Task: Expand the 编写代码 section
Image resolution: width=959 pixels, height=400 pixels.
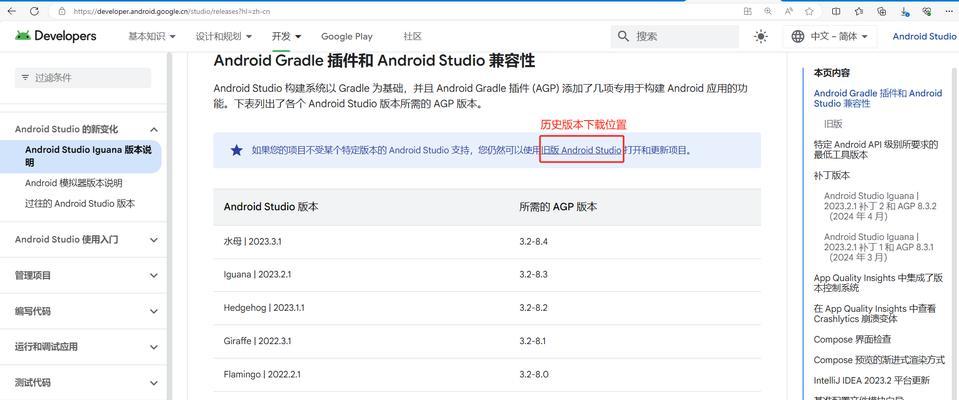Action: click(154, 311)
